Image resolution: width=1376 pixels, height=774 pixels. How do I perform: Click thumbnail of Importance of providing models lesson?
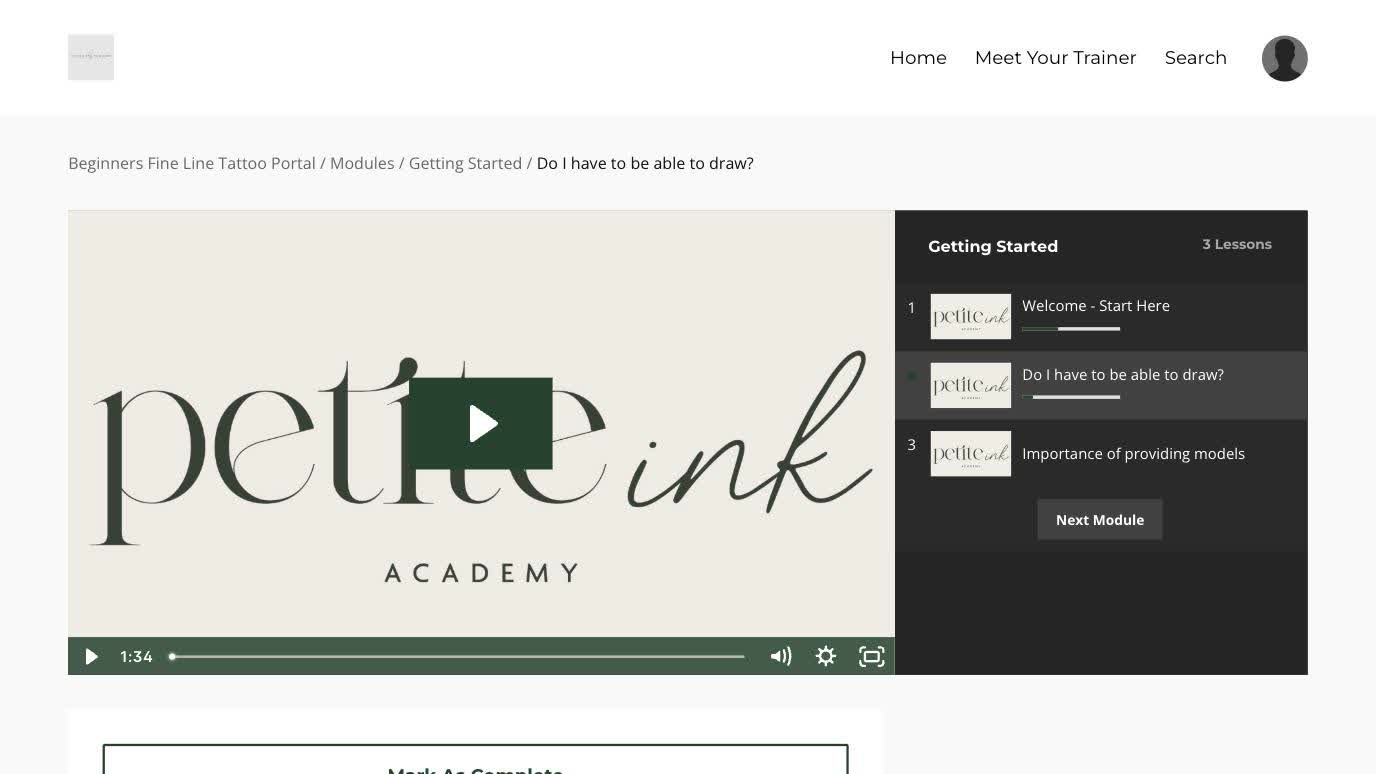pos(970,454)
